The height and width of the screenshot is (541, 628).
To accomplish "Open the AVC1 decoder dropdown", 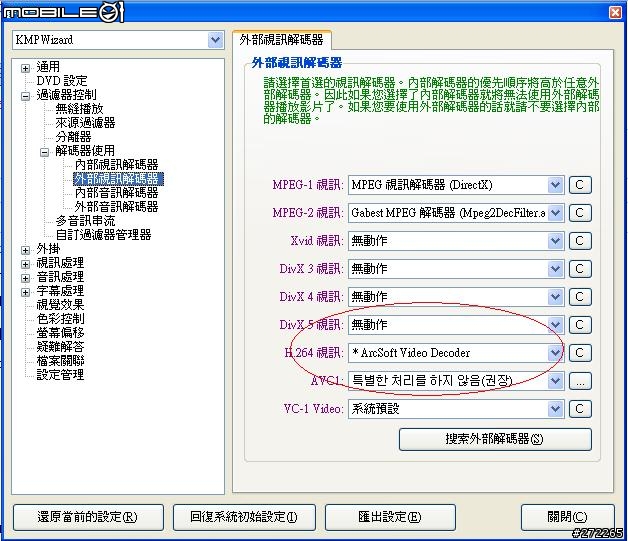I will tap(555, 381).
